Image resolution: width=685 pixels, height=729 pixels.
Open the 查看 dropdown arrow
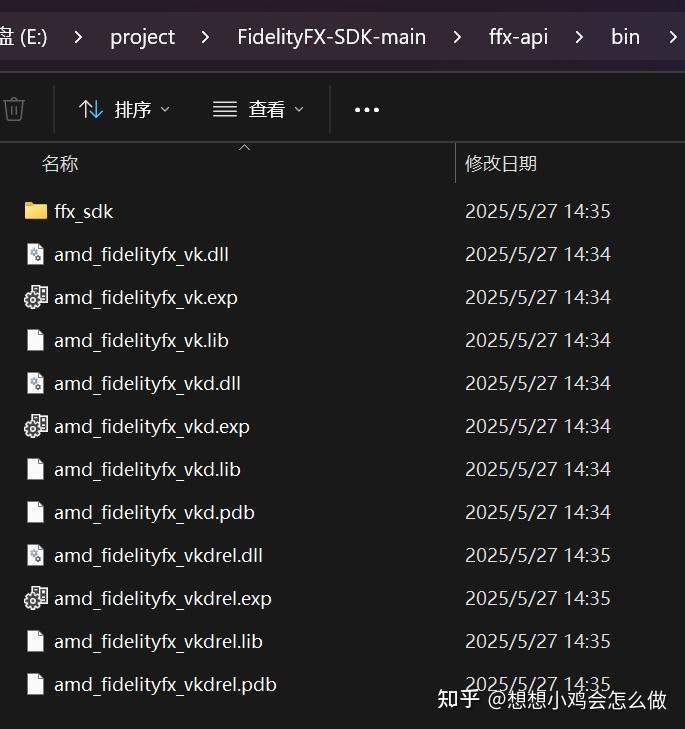pyautogui.click(x=299, y=110)
